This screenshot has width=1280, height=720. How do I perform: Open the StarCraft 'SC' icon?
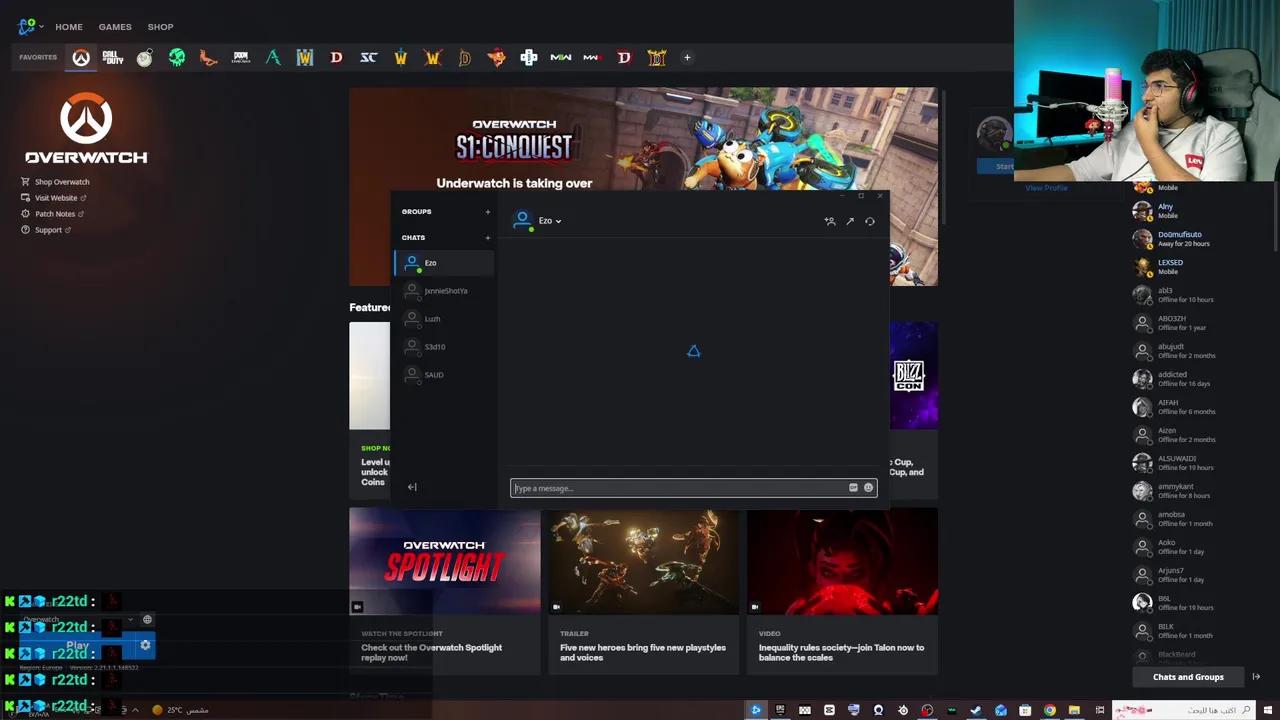coord(368,58)
